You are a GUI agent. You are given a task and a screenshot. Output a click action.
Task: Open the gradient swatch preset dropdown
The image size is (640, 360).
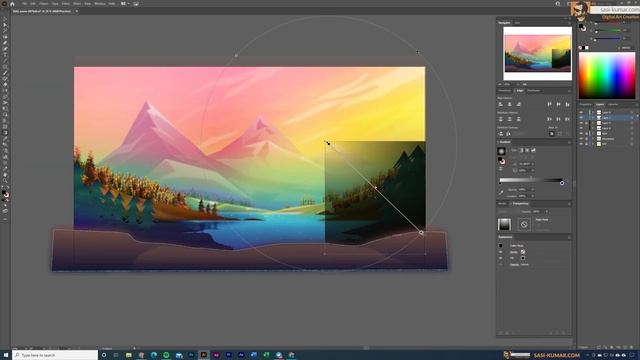coord(507,151)
